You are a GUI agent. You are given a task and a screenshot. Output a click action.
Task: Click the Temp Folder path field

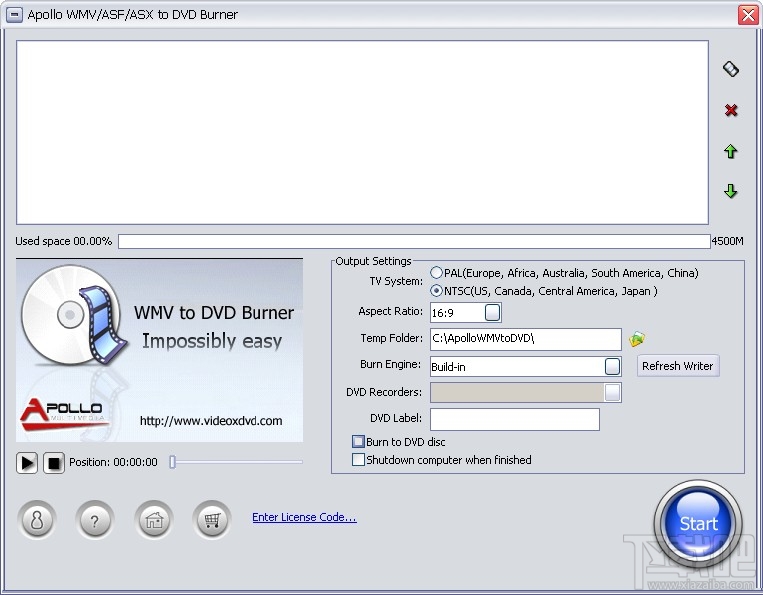[526, 339]
